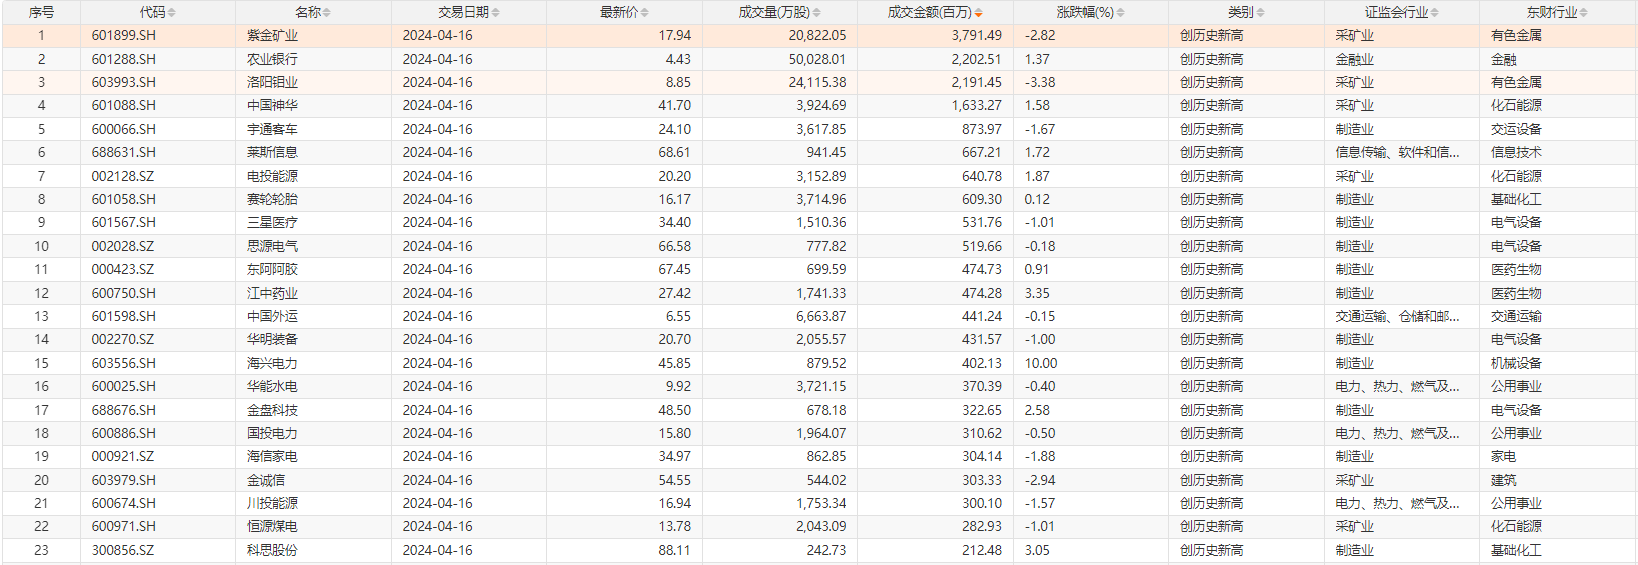The image size is (1638, 565).
Task: Click the sort icon beside 最新价
Action: point(645,13)
